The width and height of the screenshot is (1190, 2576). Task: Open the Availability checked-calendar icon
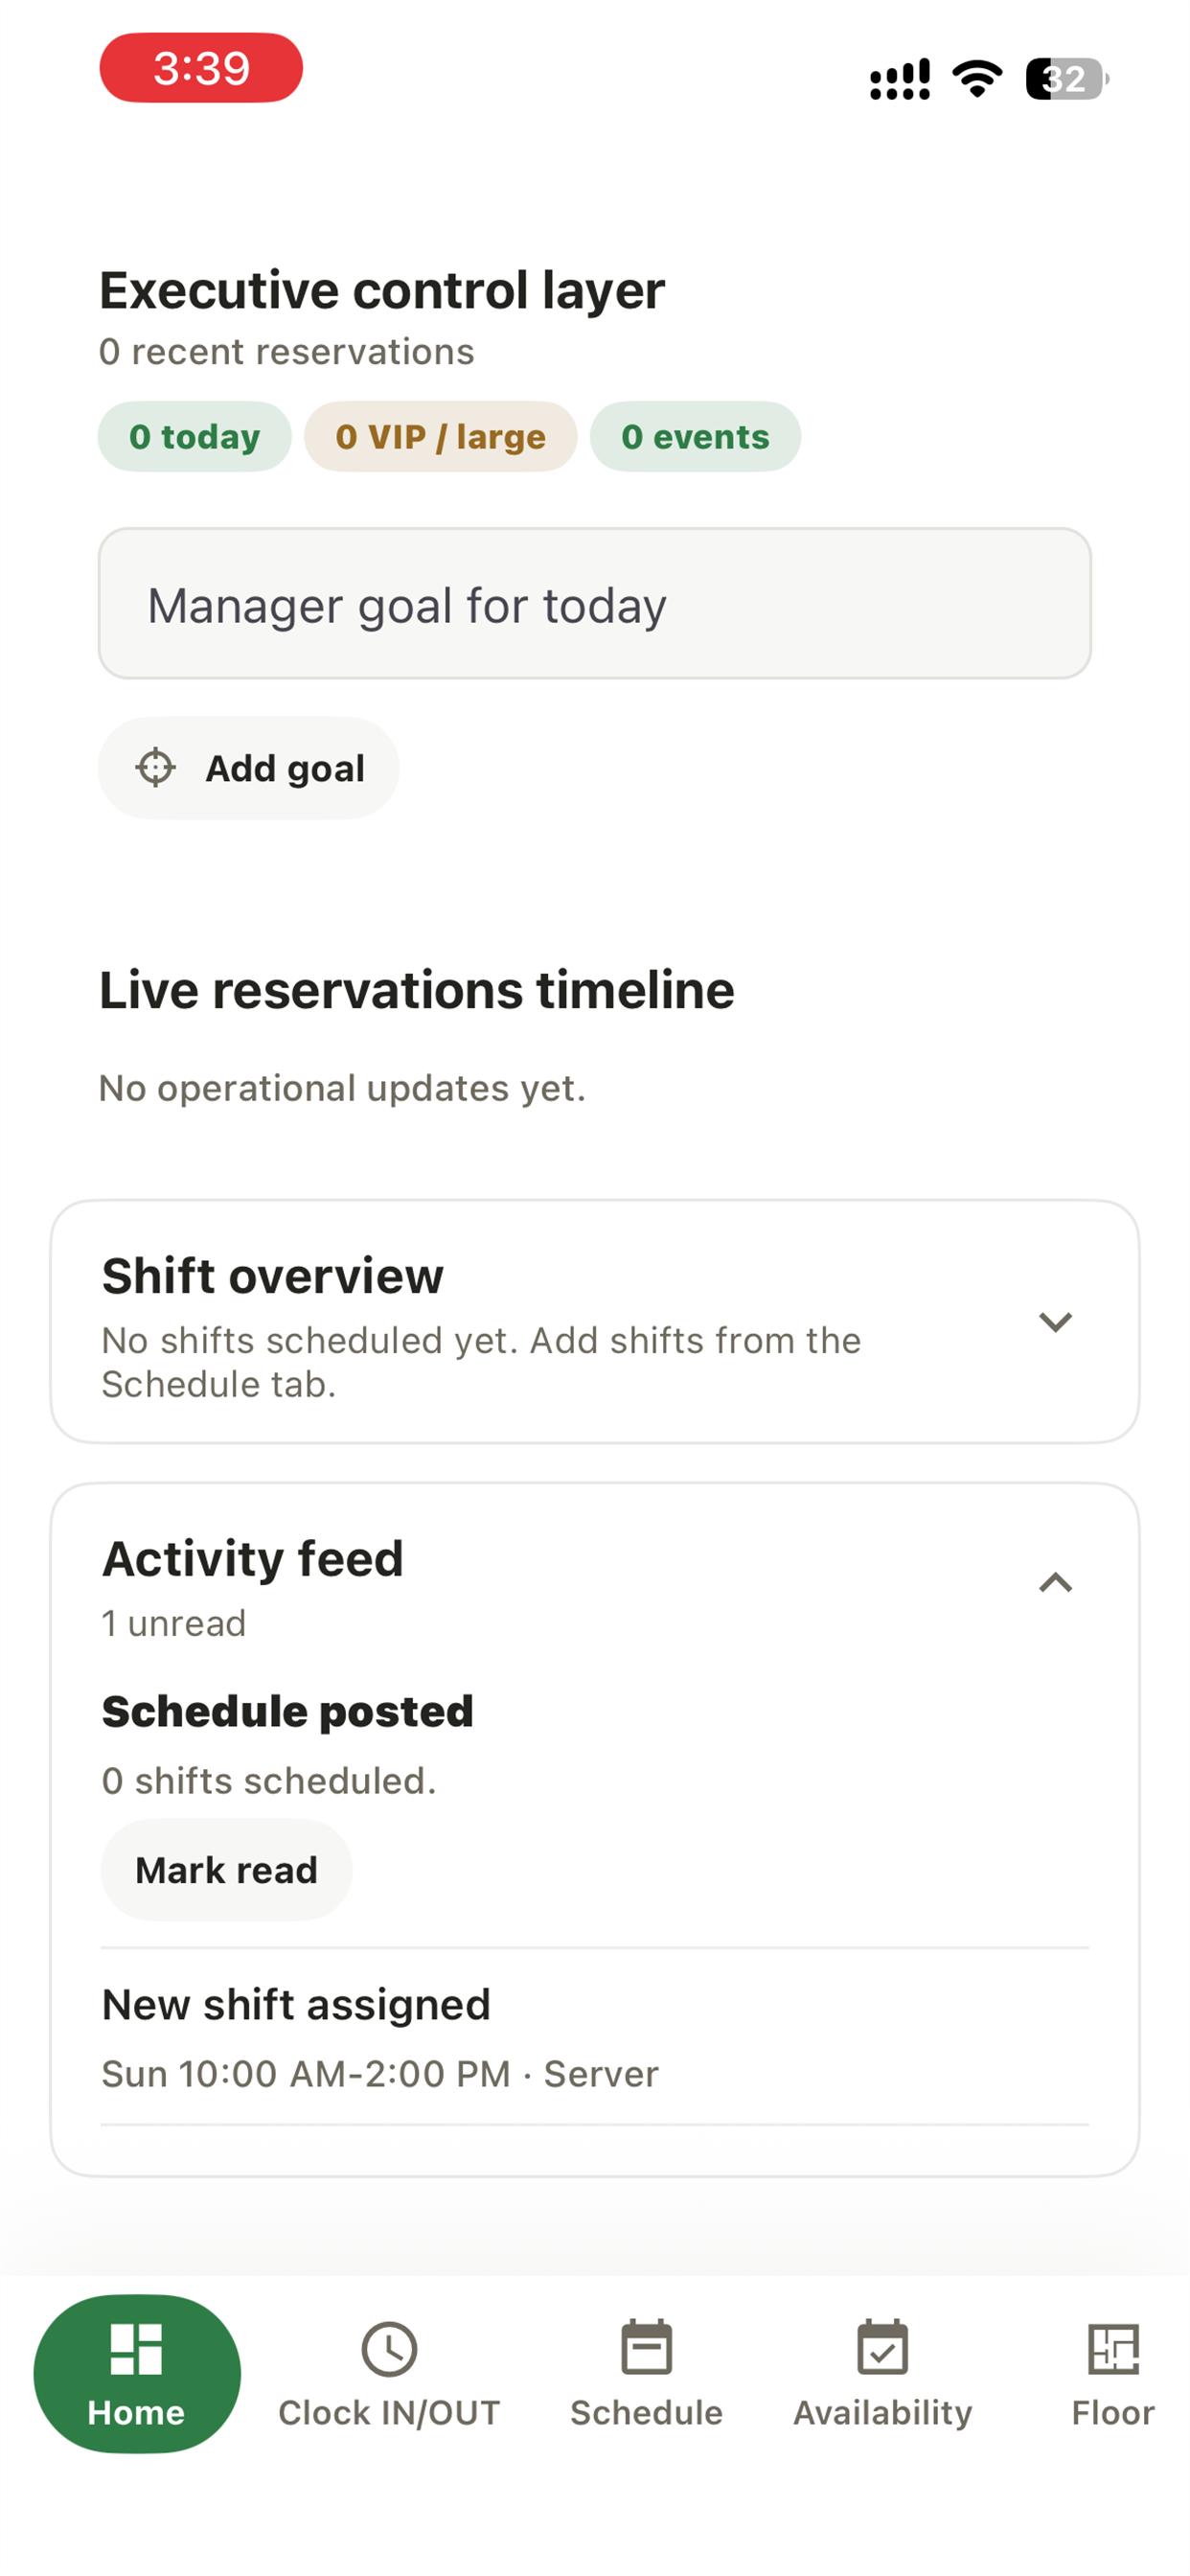(882, 2347)
